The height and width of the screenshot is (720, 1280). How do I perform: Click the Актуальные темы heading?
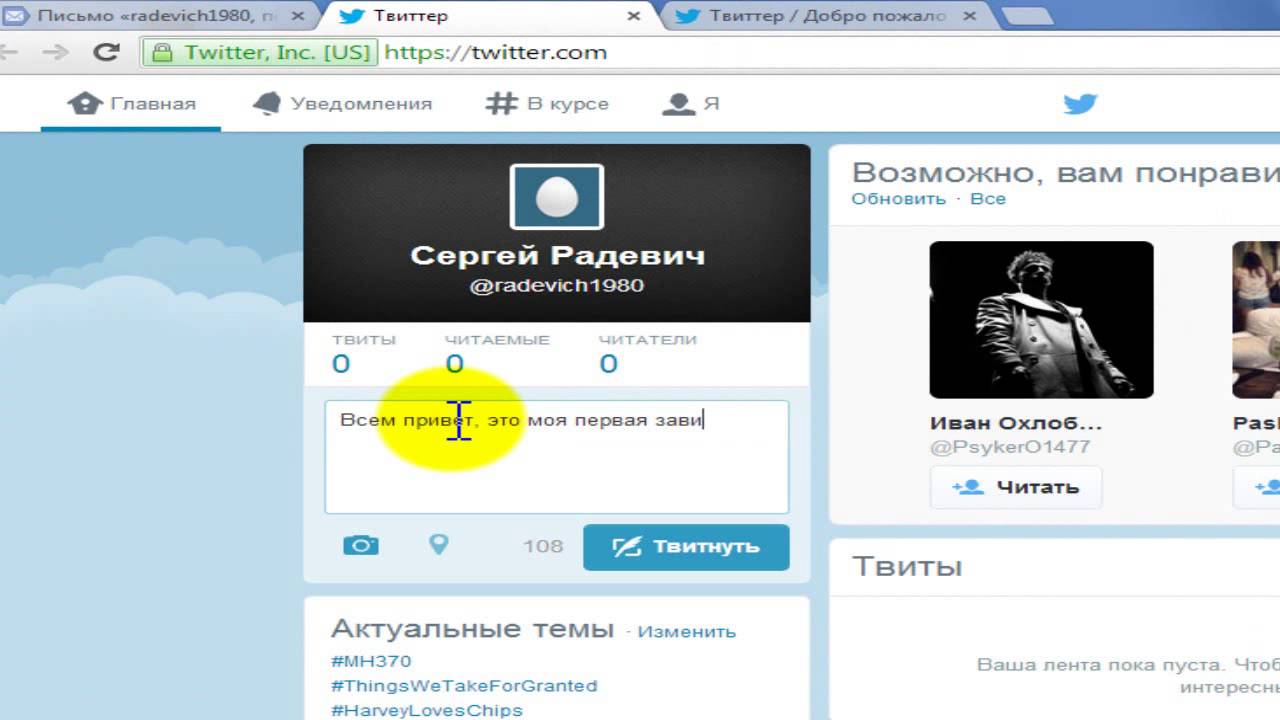coord(472,629)
